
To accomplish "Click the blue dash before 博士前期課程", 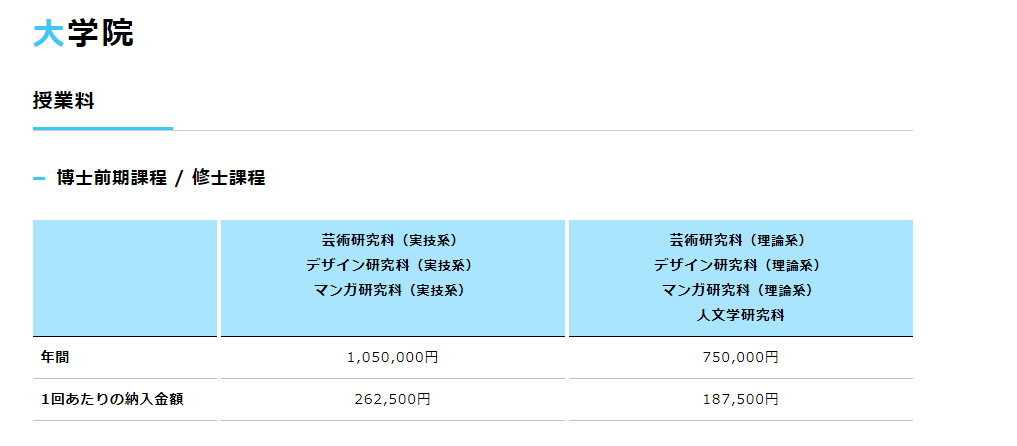I will (39, 178).
